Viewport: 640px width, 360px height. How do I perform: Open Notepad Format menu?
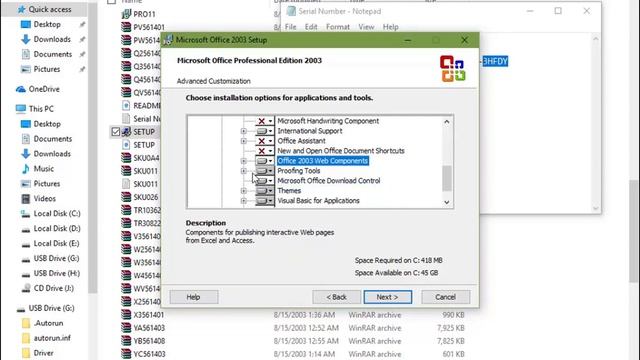point(338,27)
